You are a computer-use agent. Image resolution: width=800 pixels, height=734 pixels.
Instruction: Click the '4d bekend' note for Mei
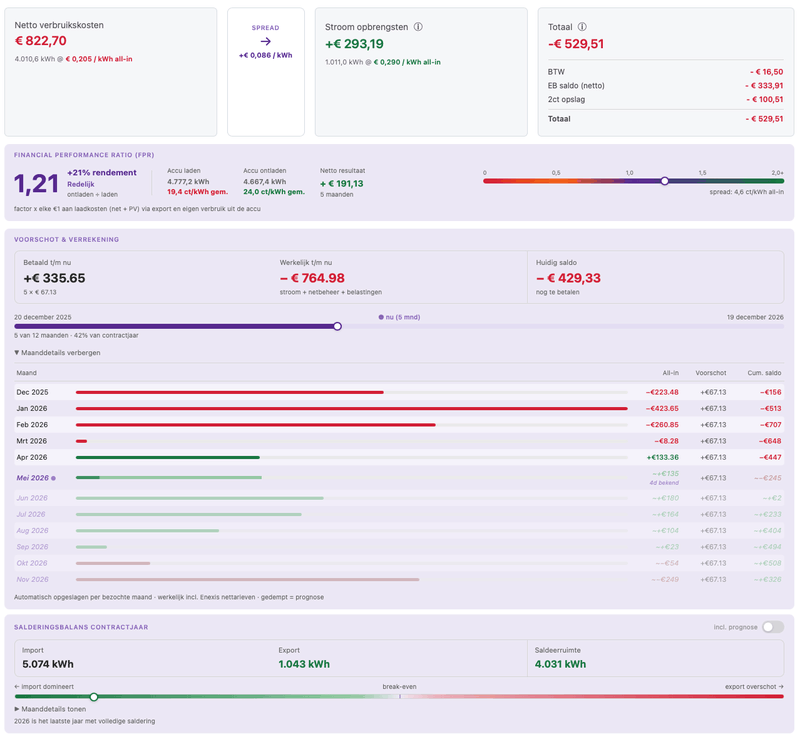click(x=664, y=483)
